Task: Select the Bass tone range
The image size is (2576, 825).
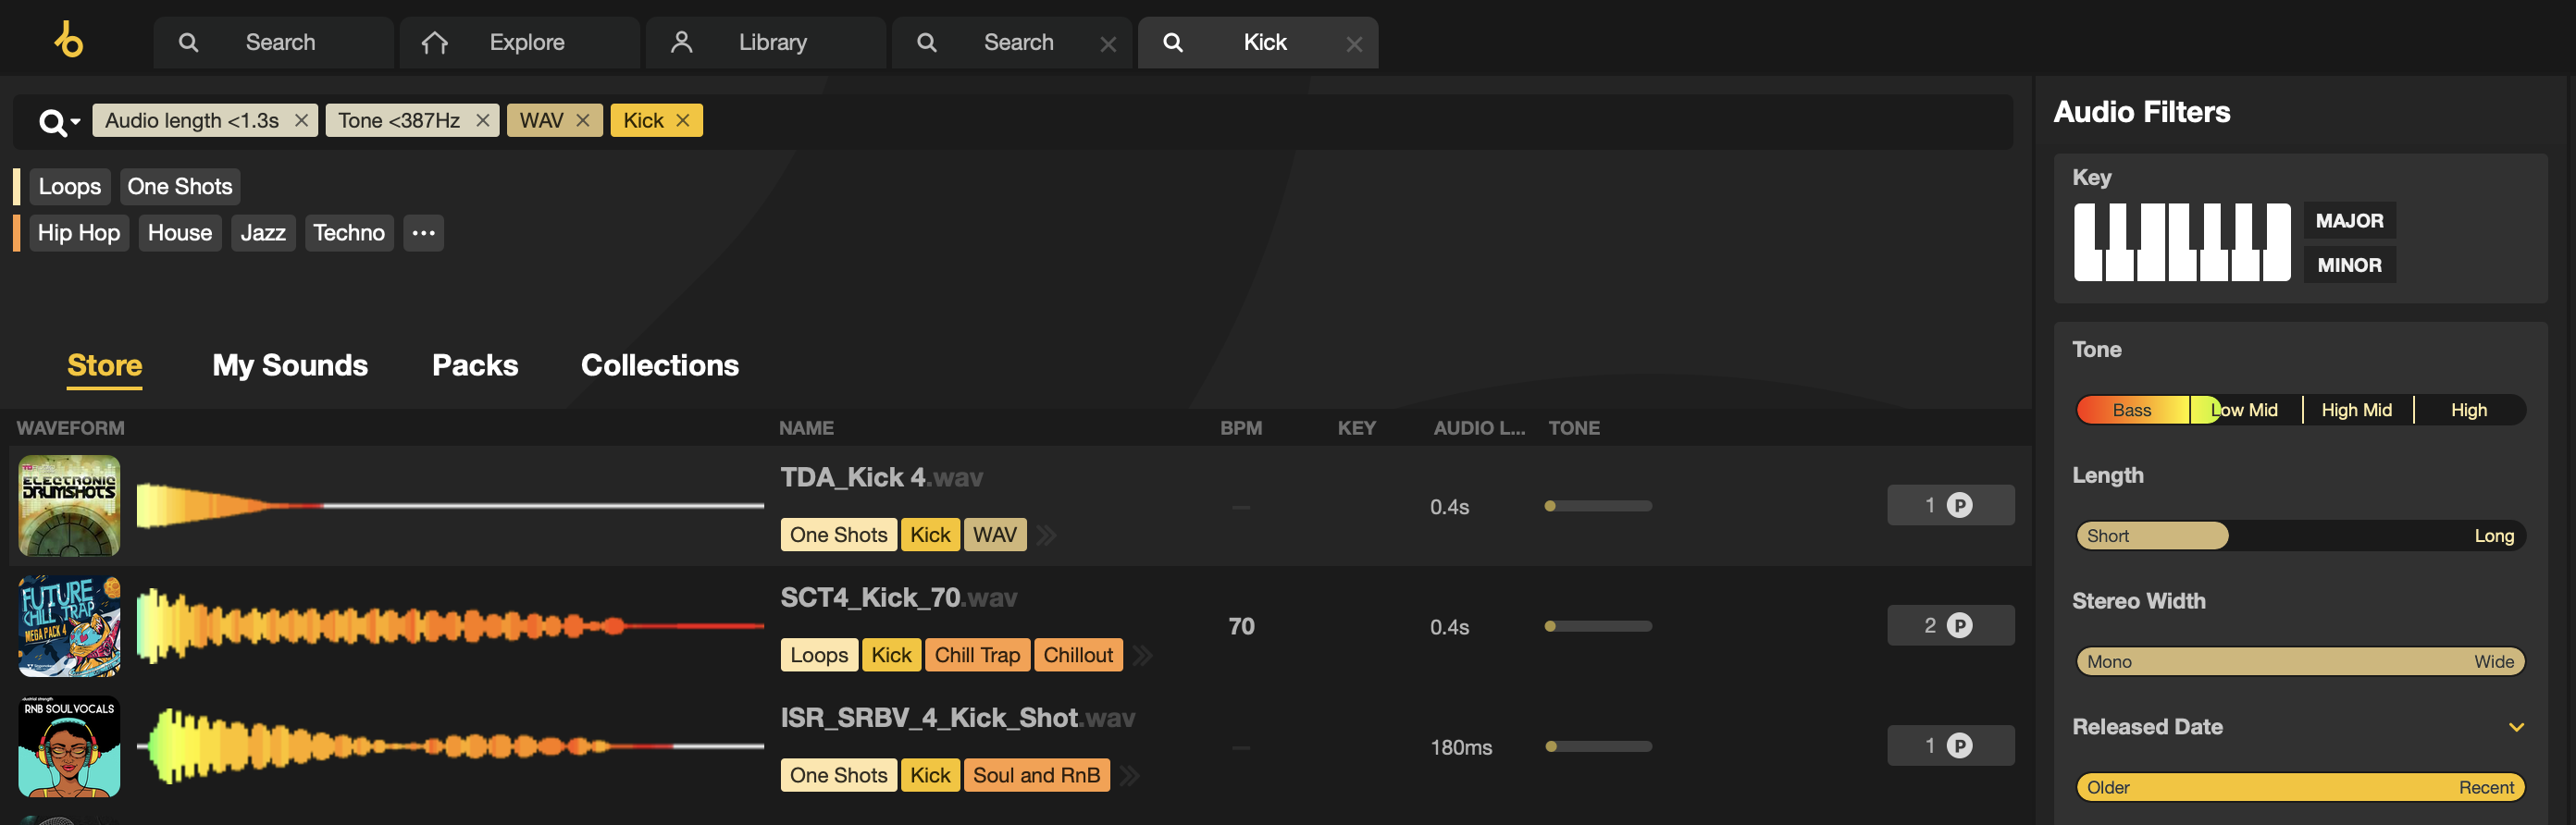Action: 2132,410
